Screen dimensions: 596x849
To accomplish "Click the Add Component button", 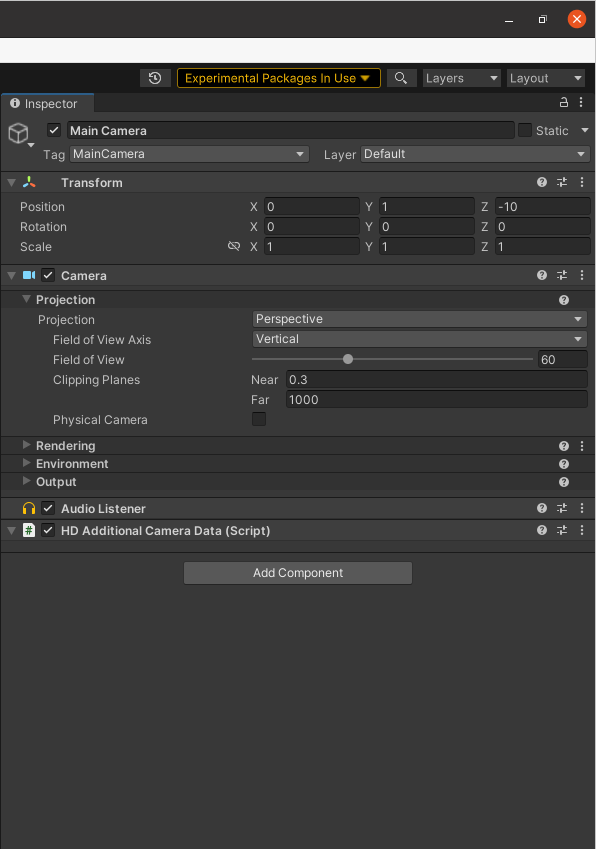I will 298,573.
